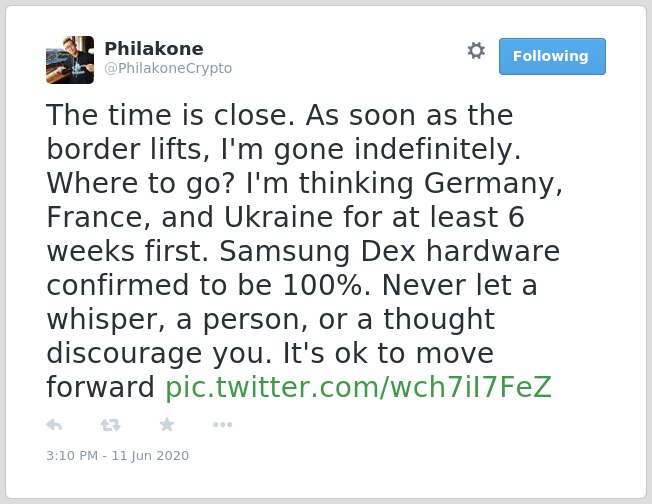The height and width of the screenshot is (504, 652).
Task: Favorite the tweet with the star icon
Action: (x=167, y=424)
